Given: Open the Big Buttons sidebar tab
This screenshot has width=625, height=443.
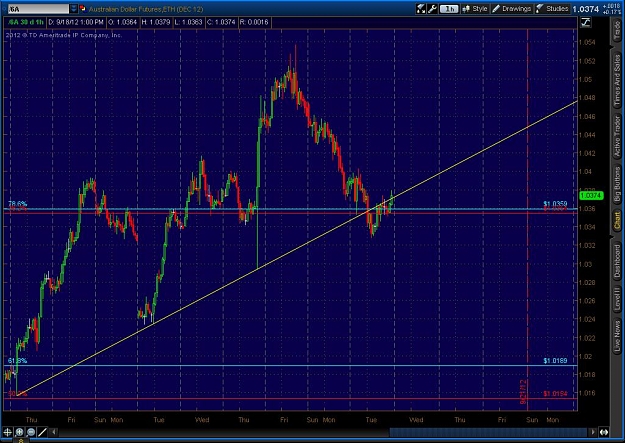Looking at the screenshot, I should coord(617,184).
